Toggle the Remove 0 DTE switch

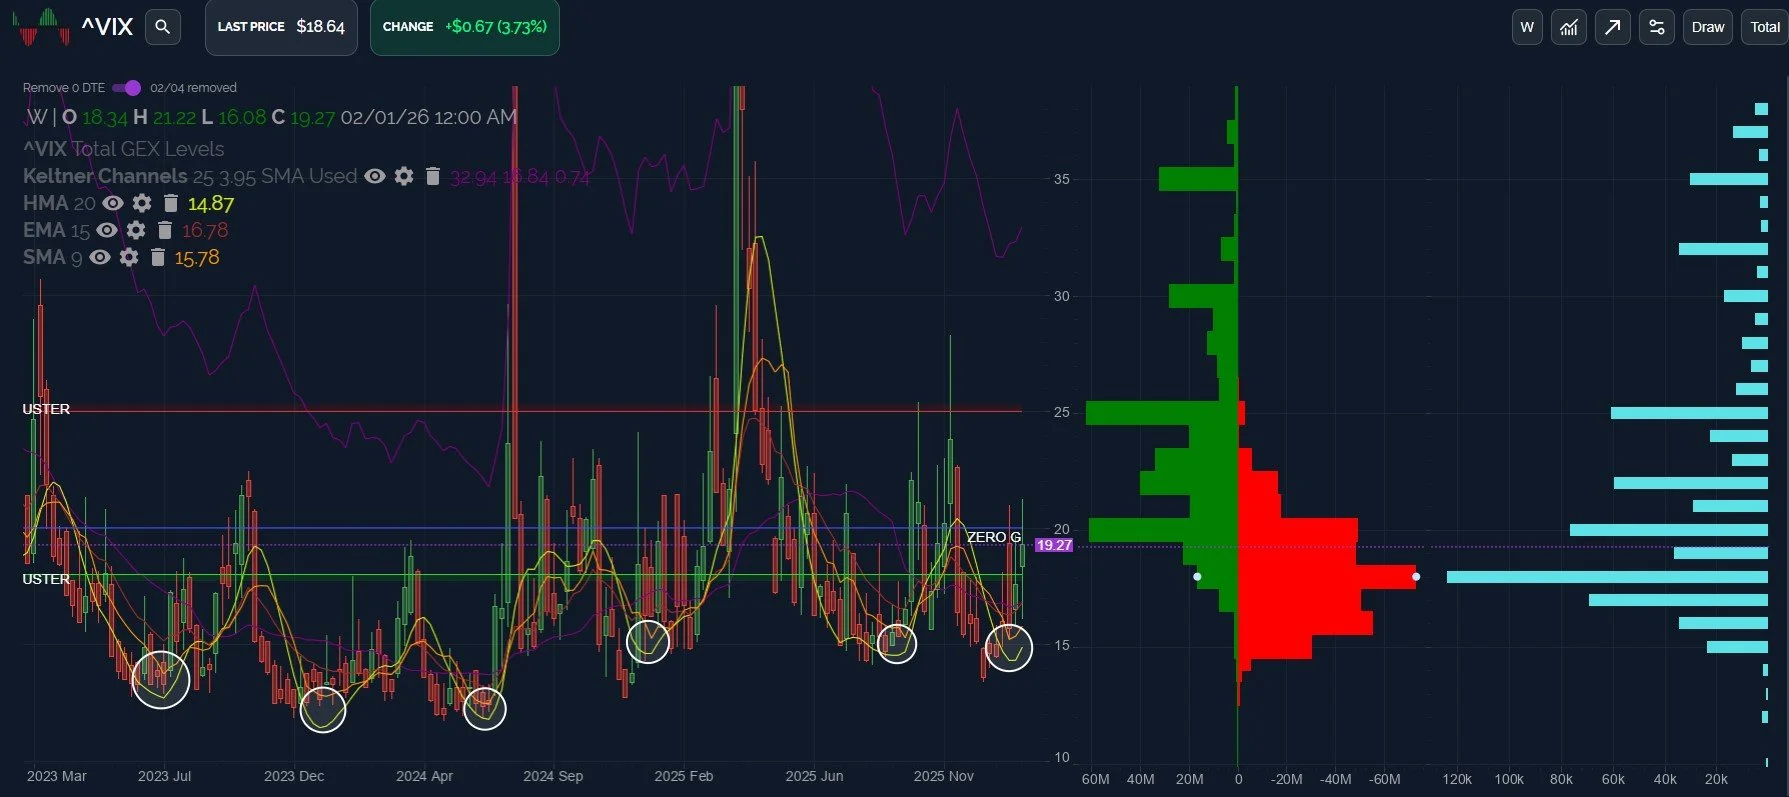[127, 88]
